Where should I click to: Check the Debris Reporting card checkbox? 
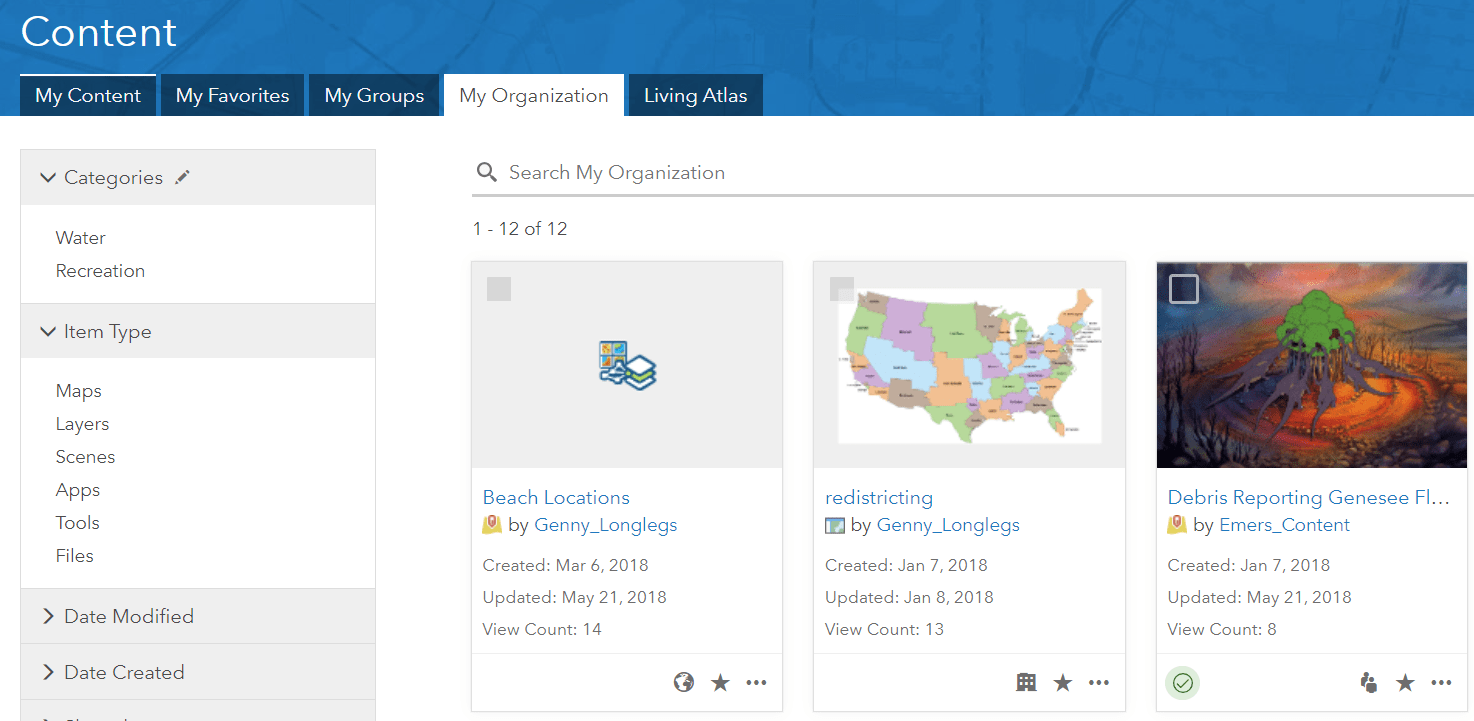[1184, 289]
